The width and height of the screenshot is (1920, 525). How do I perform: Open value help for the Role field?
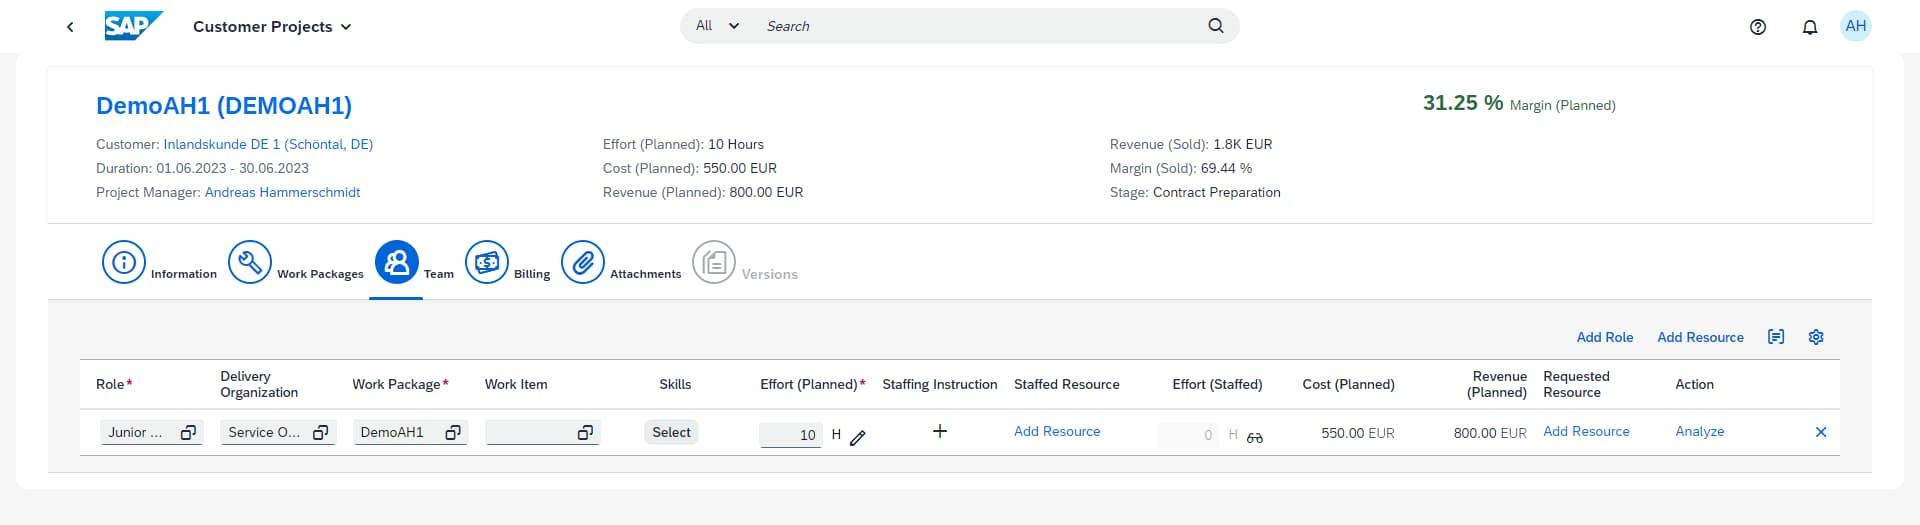(x=188, y=433)
